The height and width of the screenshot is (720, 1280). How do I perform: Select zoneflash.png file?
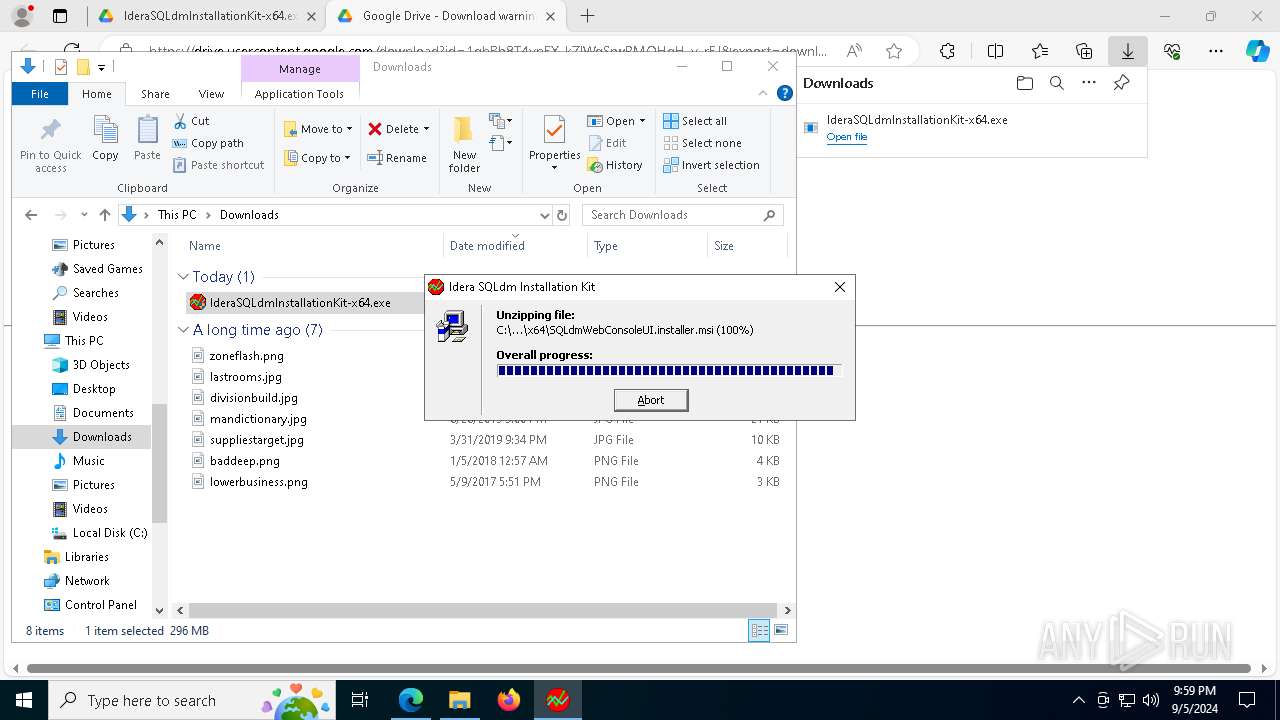click(246, 356)
